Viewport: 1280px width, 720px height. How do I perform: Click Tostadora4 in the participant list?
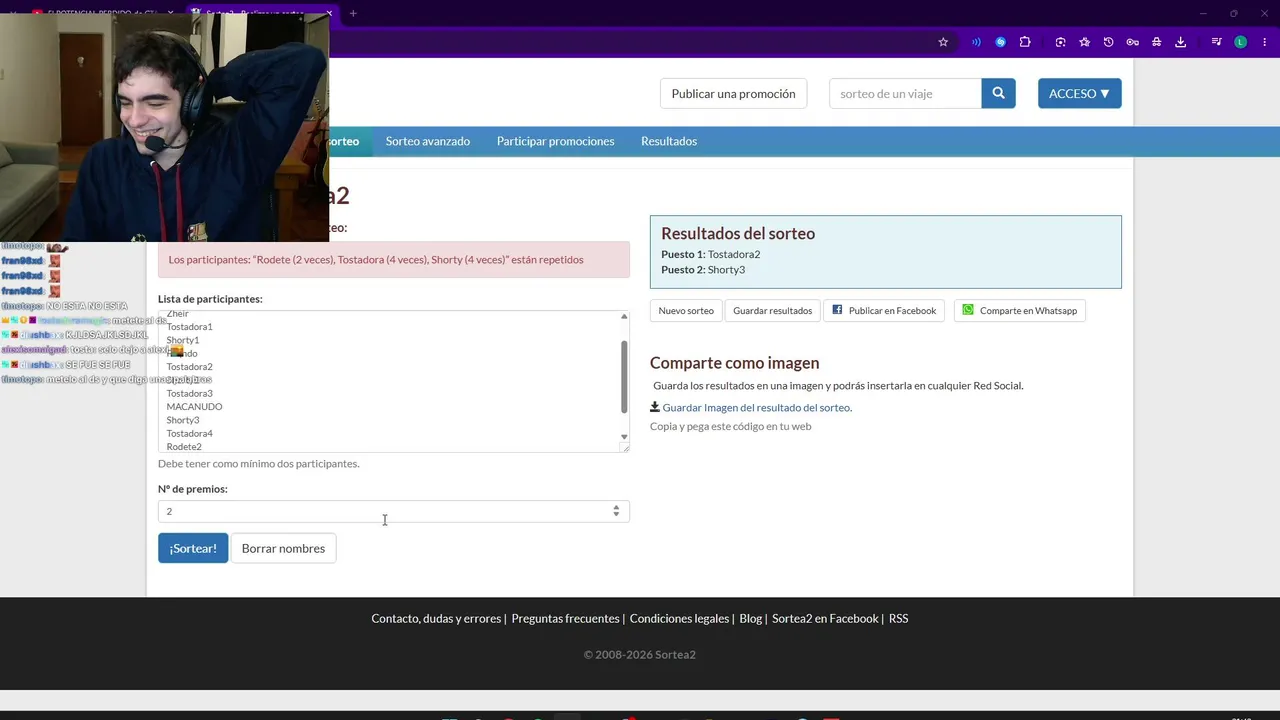(189, 433)
